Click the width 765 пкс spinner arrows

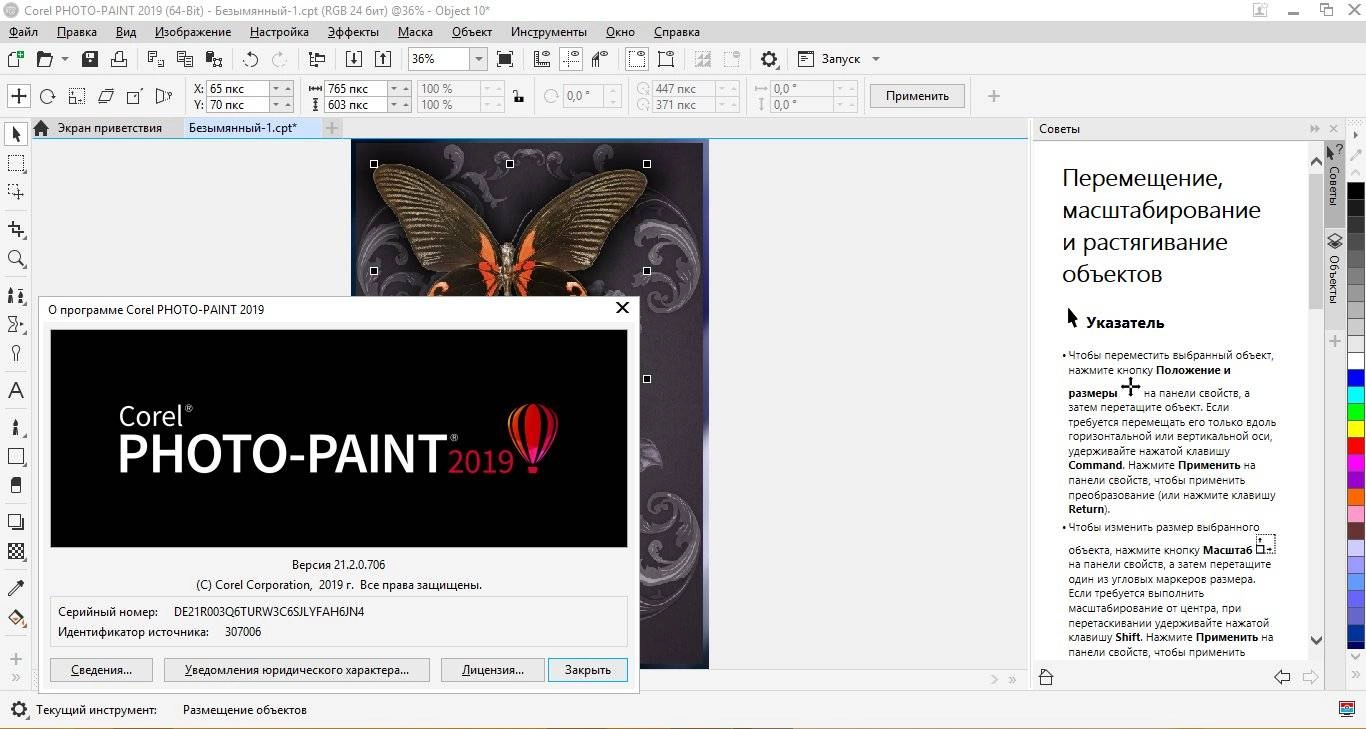pyautogui.click(x=399, y=88)
